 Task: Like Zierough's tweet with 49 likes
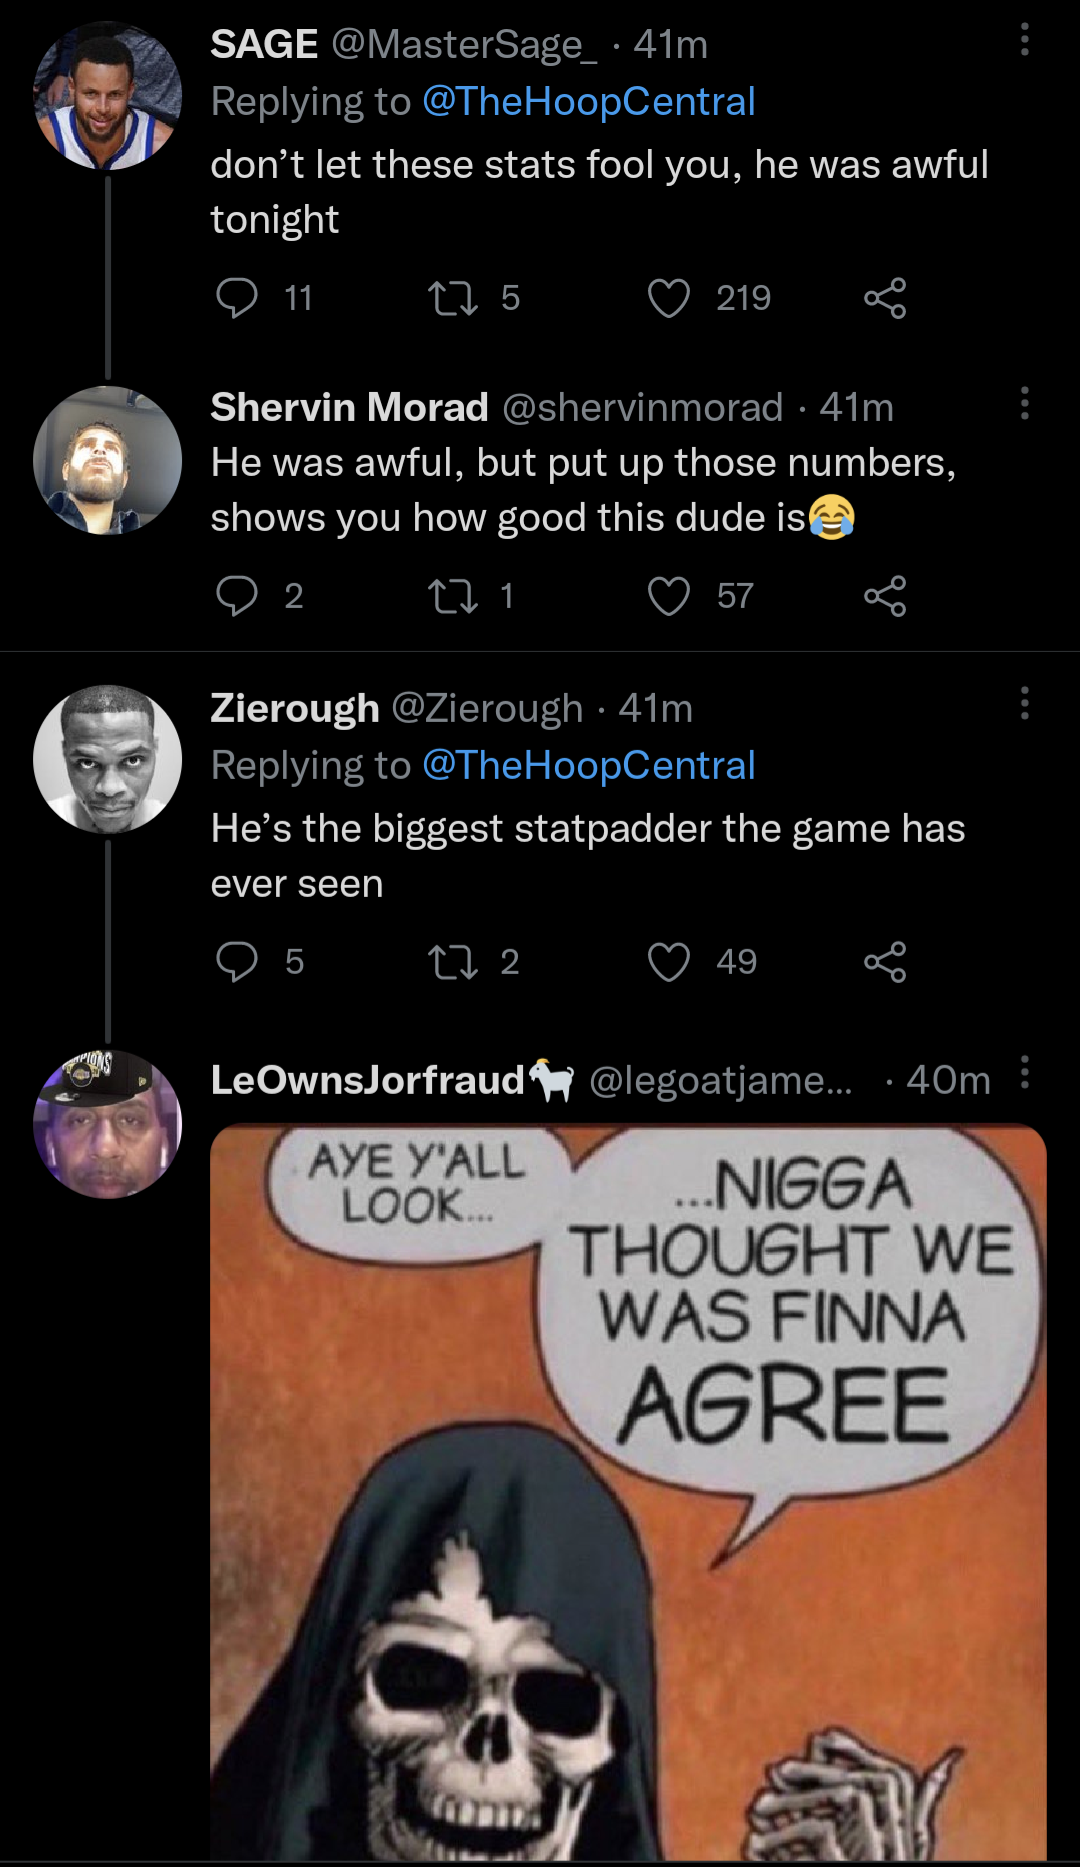point(668,962)
